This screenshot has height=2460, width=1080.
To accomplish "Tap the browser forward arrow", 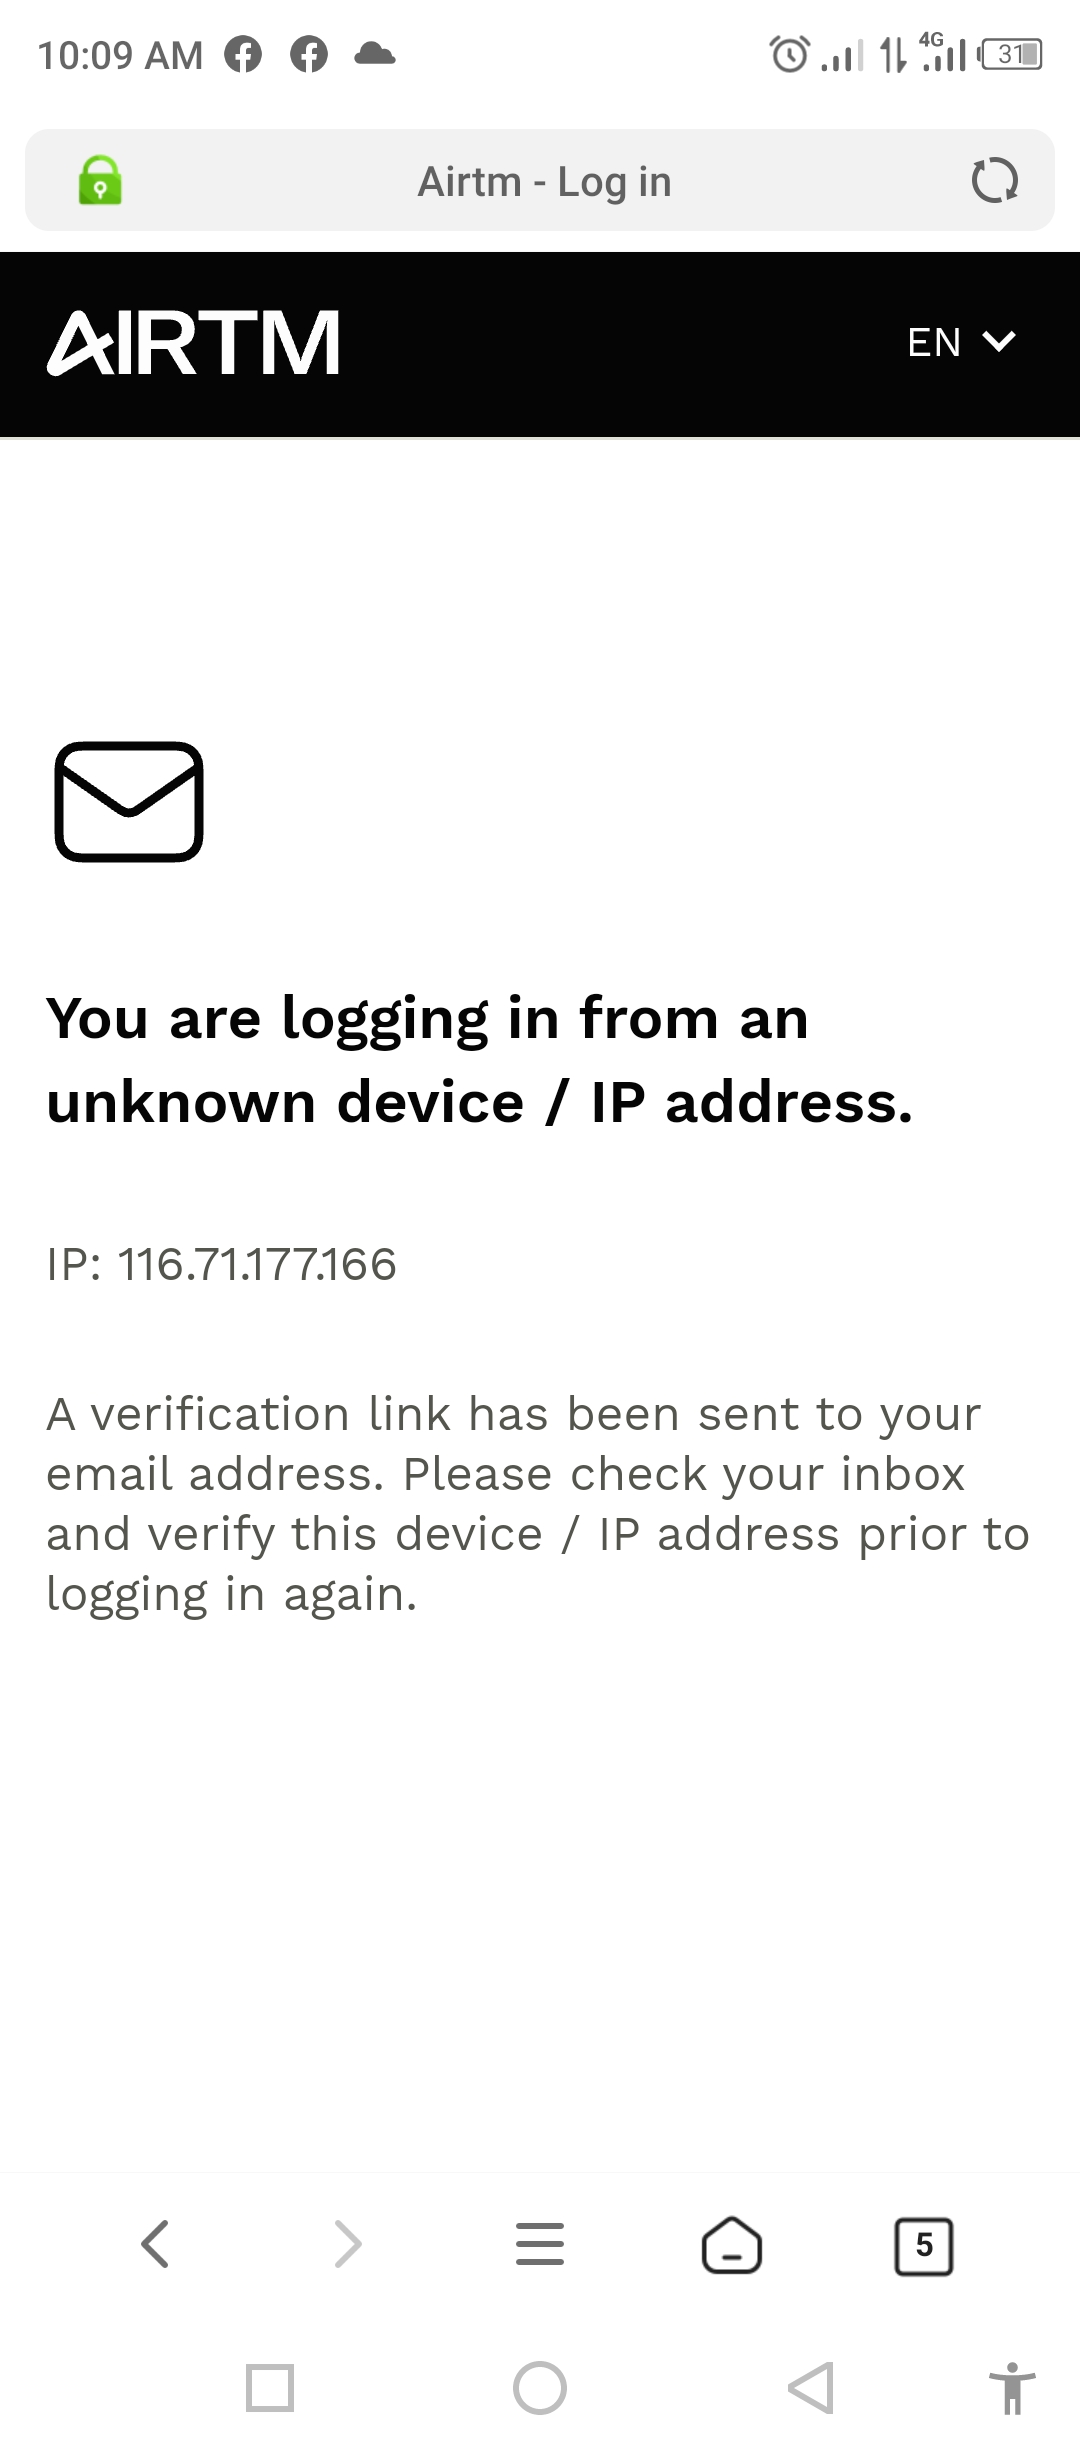I will coord(347,2244).
